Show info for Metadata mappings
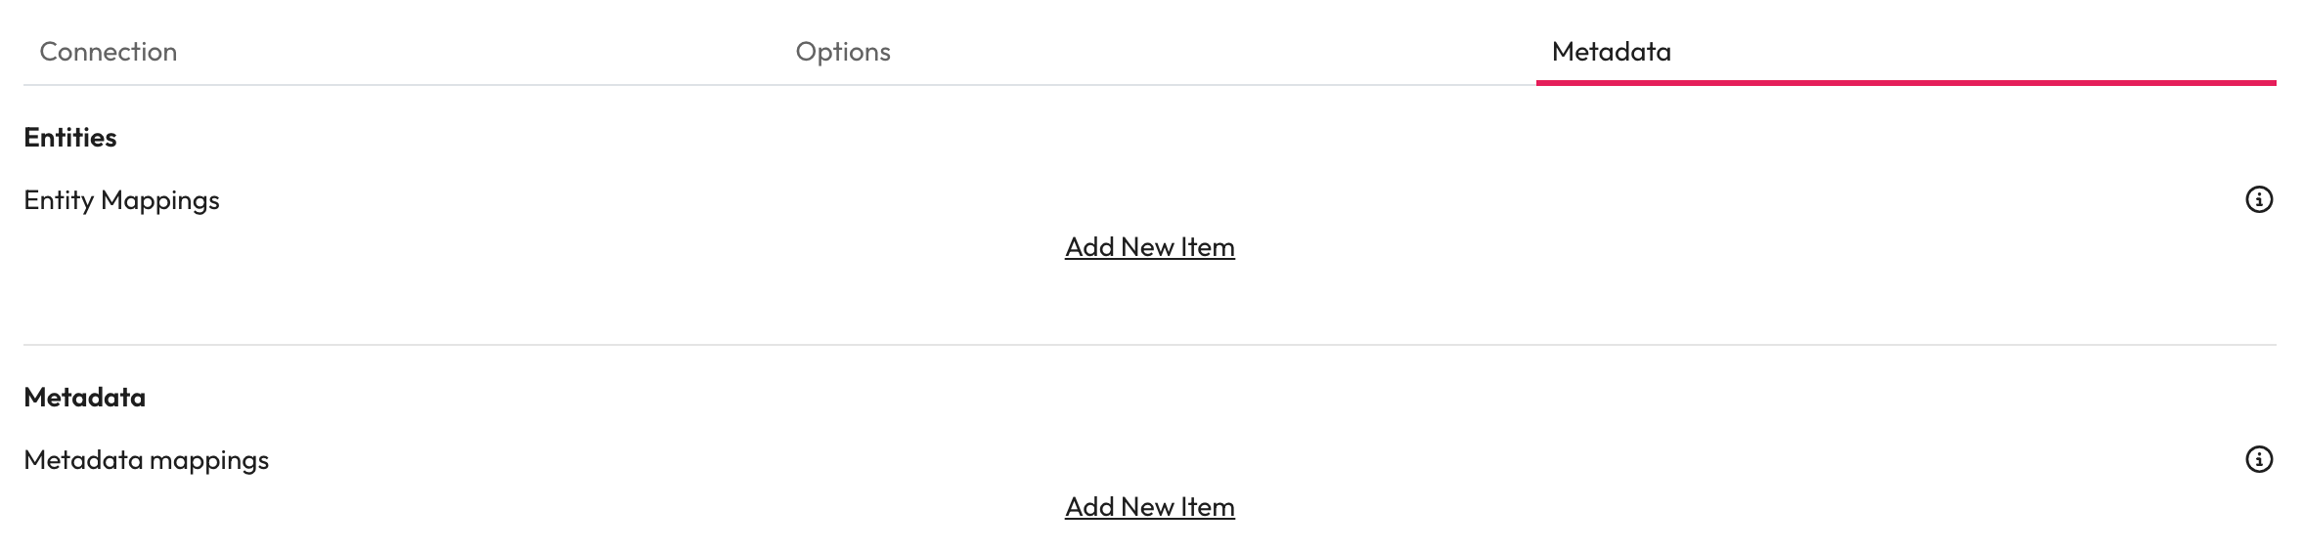Image resolution: width=2304 pixels, height=551 pixels. click(2258, 459)
